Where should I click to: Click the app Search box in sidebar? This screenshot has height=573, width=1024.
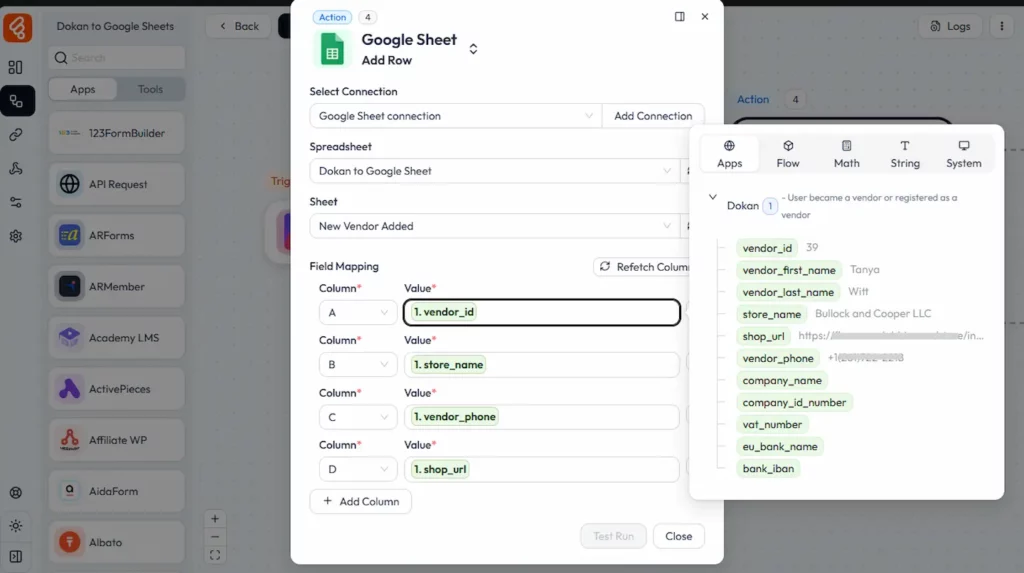116,57
